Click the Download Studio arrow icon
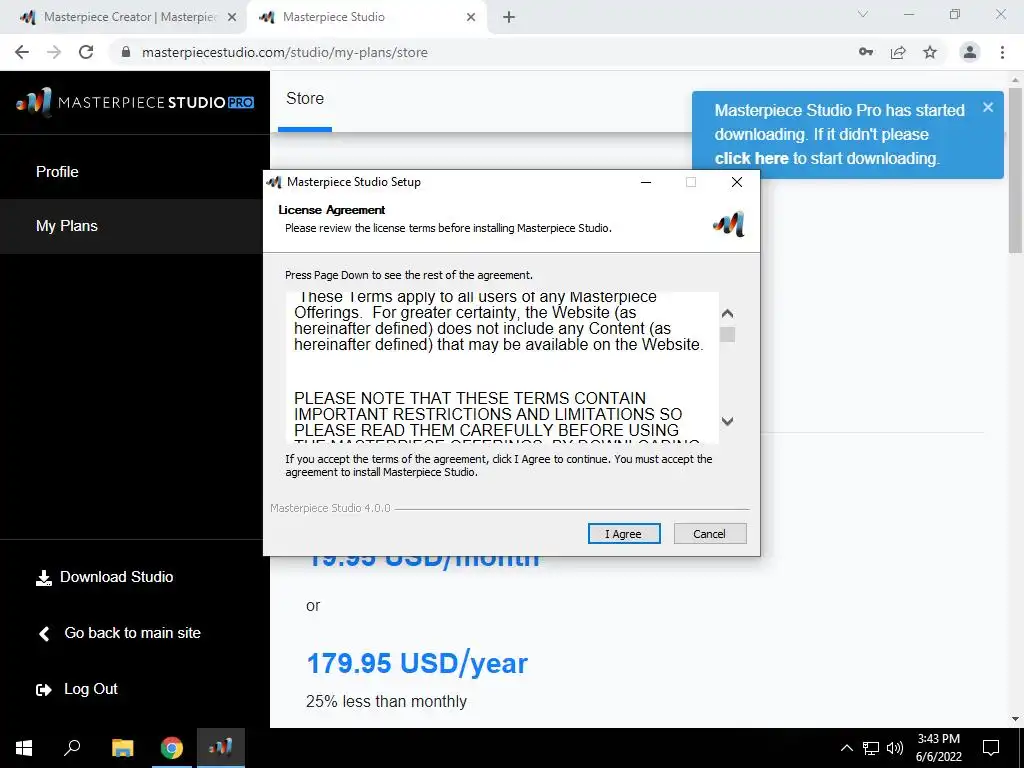1024x768 pixels. click(44, 578)
